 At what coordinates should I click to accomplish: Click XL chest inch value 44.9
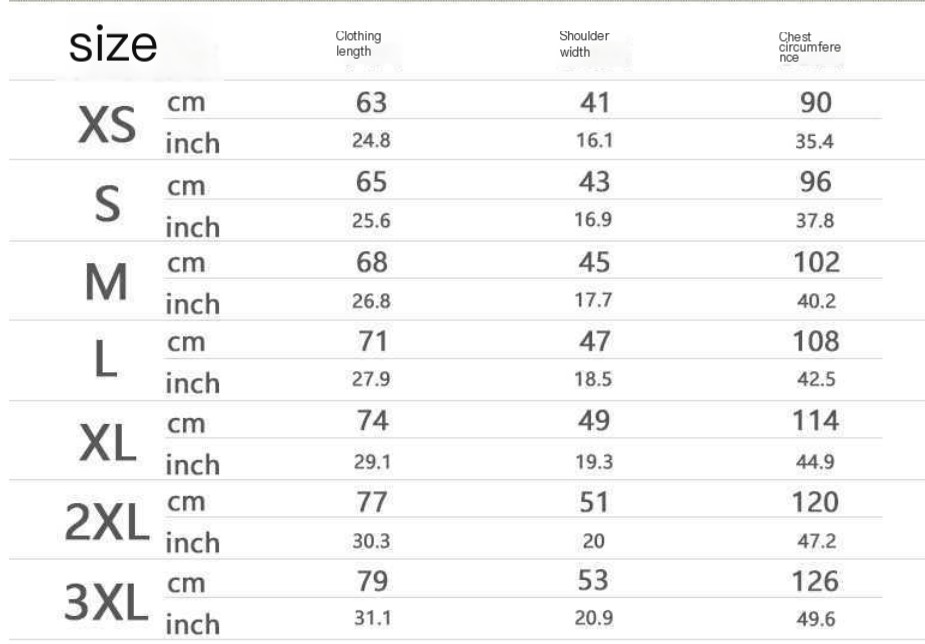point(815,461)
